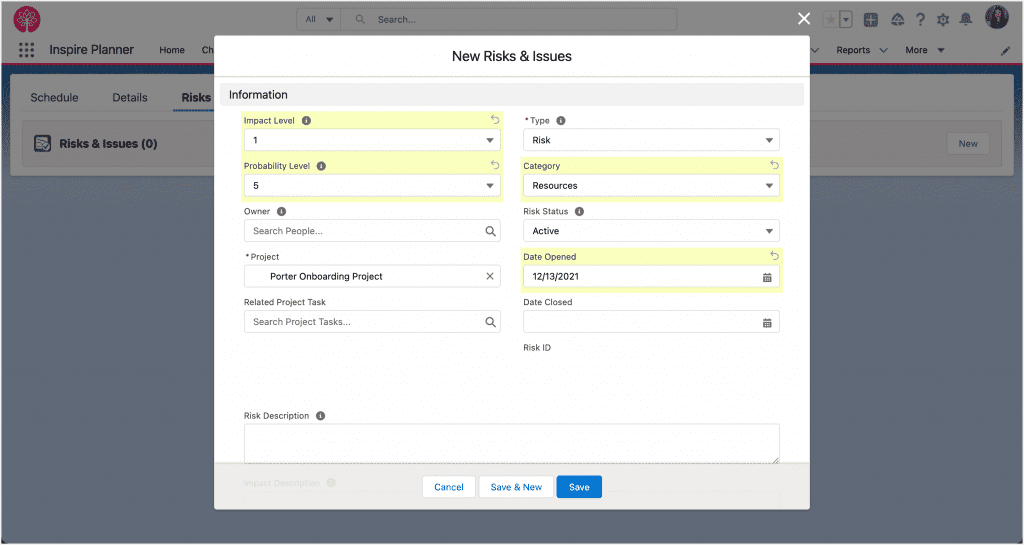The width and height of the screenshot is (1024, 545).
Task: Expand the Impact Level dropdown
Action: [372, 140]
